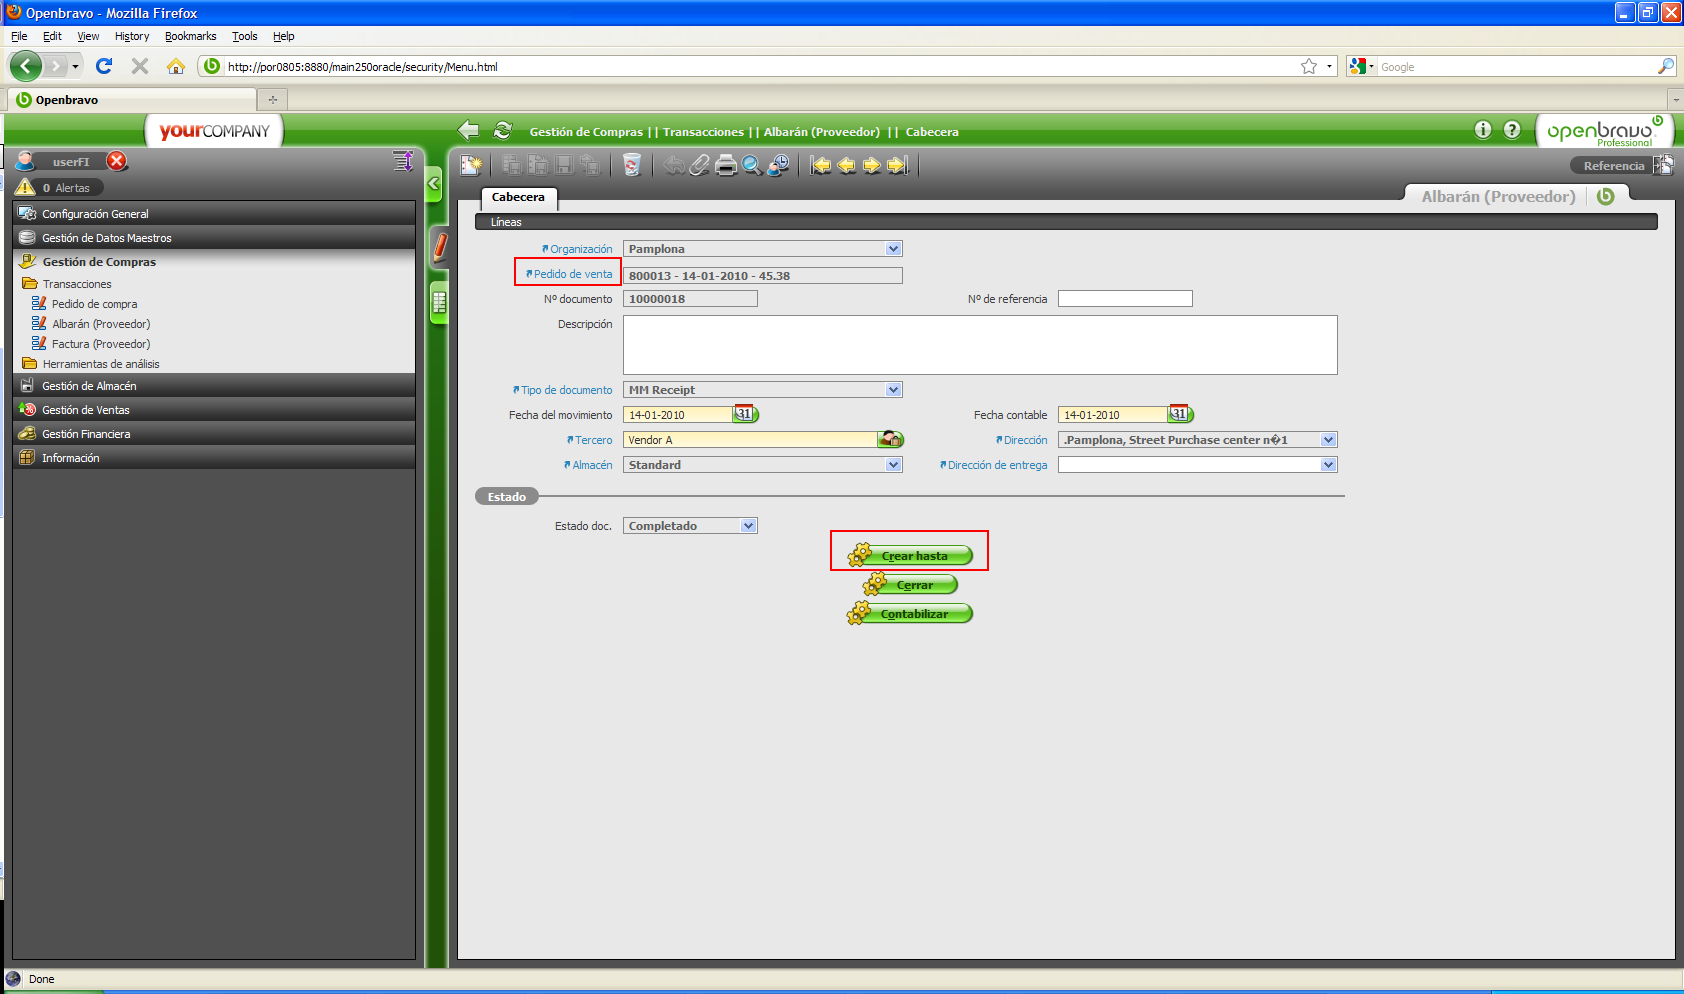Bookmark this page with the star icon
This screenshot has width=1684, height=994.
pyautogui.click(x=1309, y=66)
